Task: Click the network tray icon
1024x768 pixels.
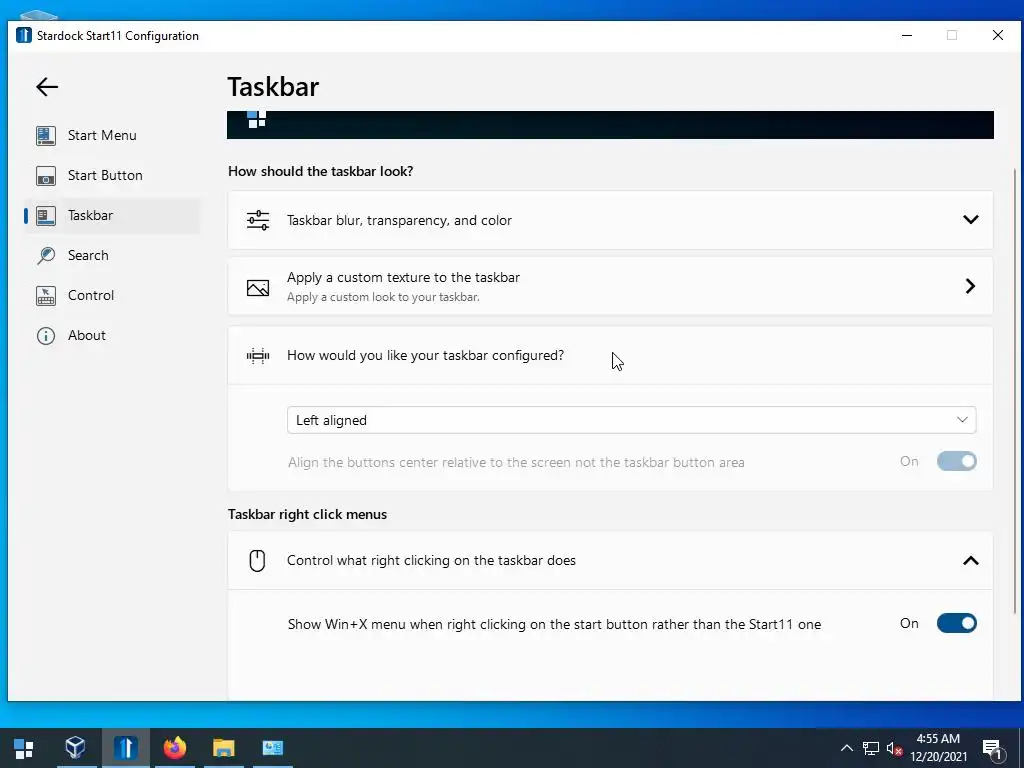Action: pyautogui.click(x=871, y=748)
